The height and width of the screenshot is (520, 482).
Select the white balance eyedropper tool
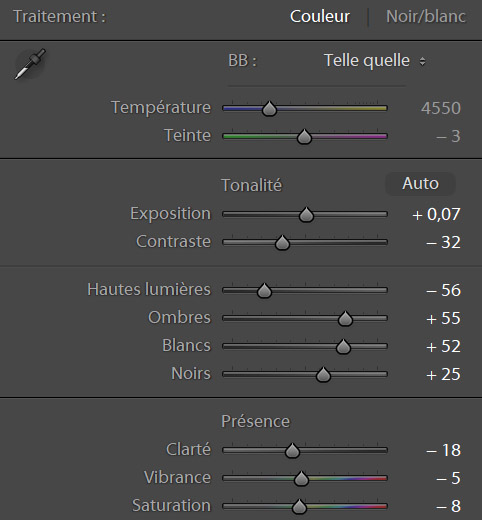click(30, 64)
